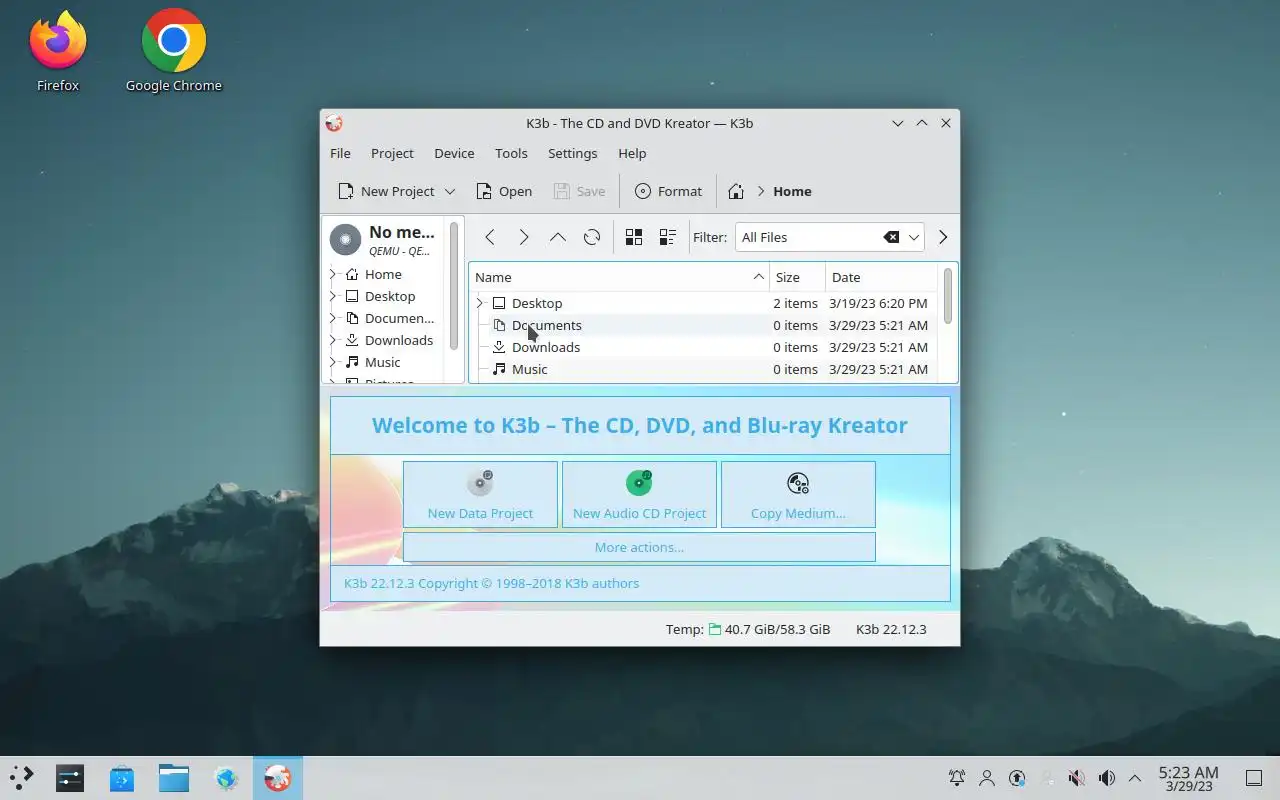Switch to icons view mode
The image size is (1280, 800).
tap(634, 237)
